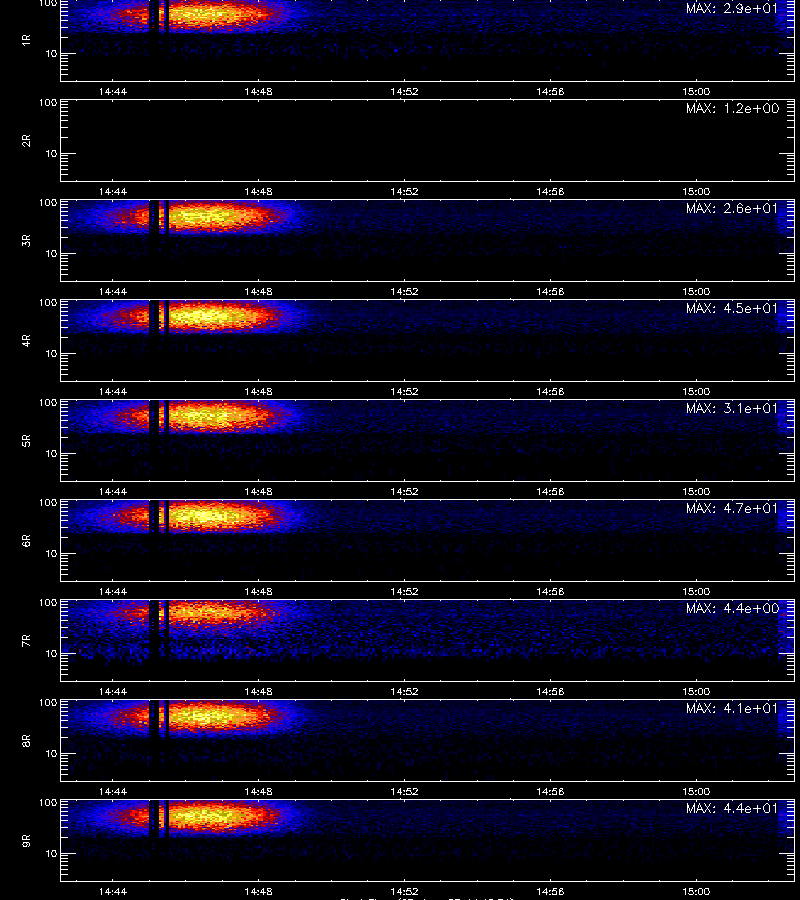The width and height of the screenshot is (800, 900).
Task: Click the 4R panel axis label
Action: tap(26, 340)
